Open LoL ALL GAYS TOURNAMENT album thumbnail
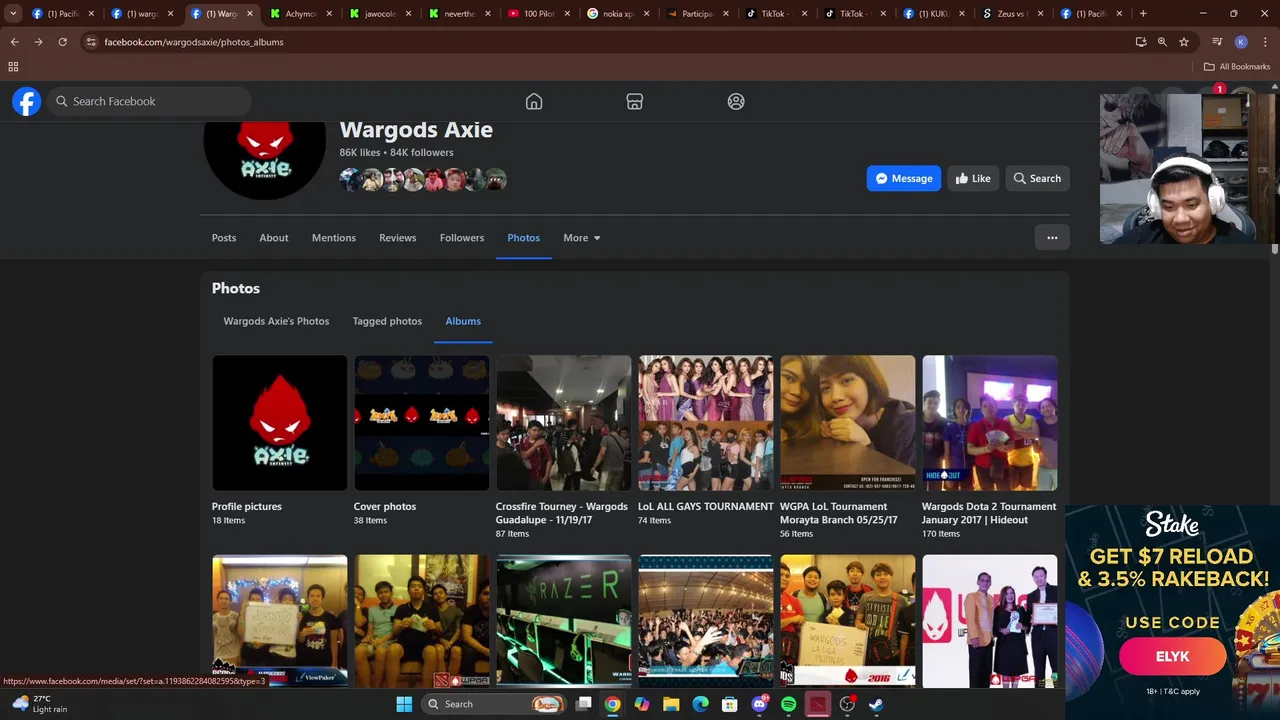The height and width of the screenshot is (720, 1280). [706, 423]
